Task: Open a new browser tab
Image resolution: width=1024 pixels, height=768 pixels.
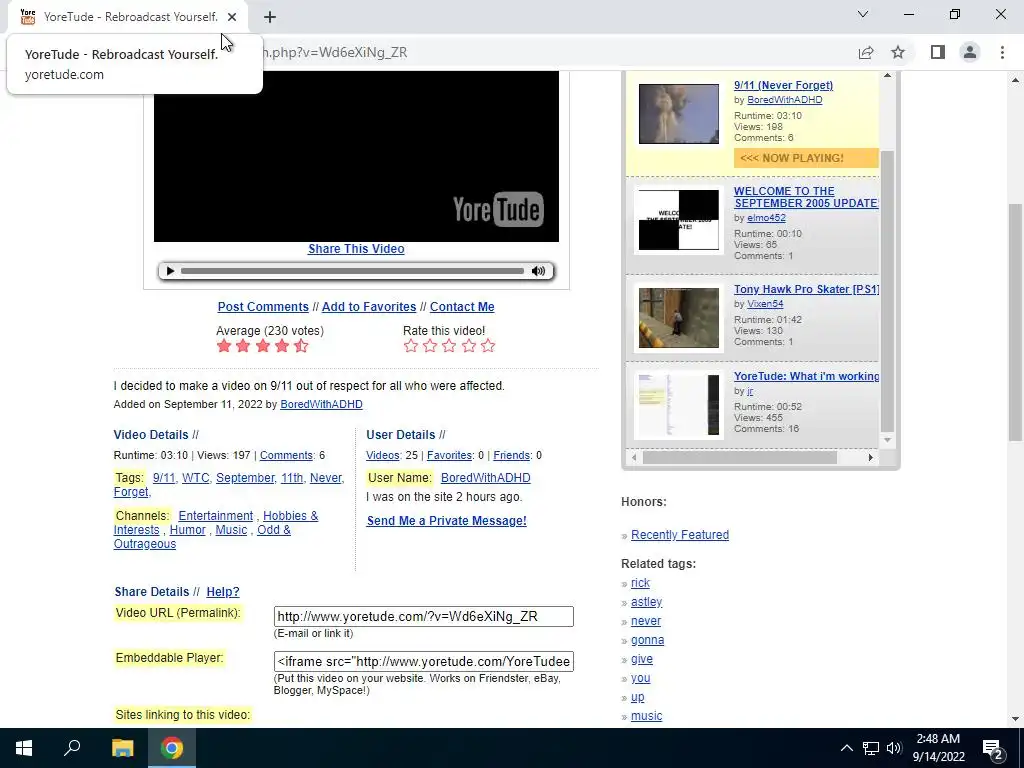Action: pos(270,17)
